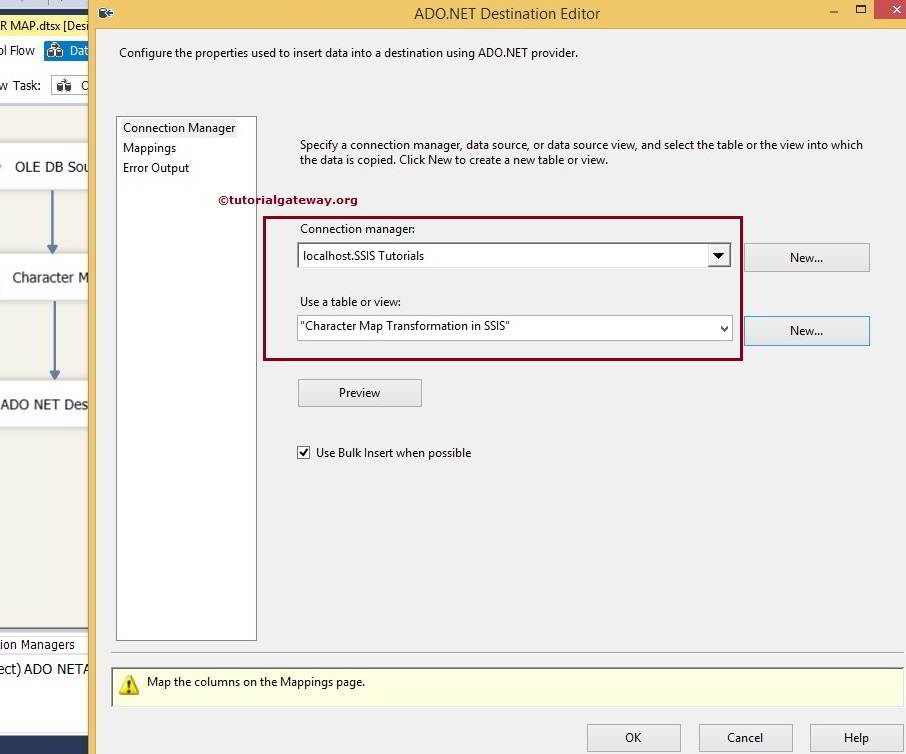
Task: Expand the Use a table or view dropdown
Action: point(724,328)
